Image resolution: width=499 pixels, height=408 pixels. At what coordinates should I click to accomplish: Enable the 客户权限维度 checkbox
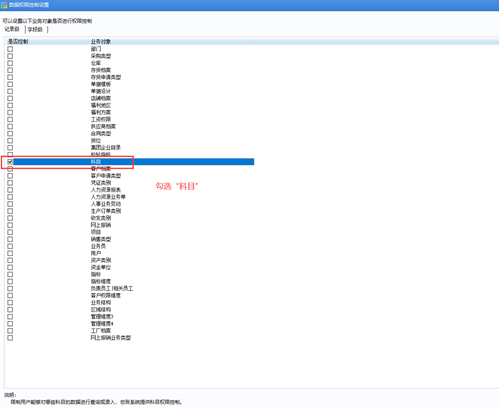pyautogui.click(x=10, y=296)
